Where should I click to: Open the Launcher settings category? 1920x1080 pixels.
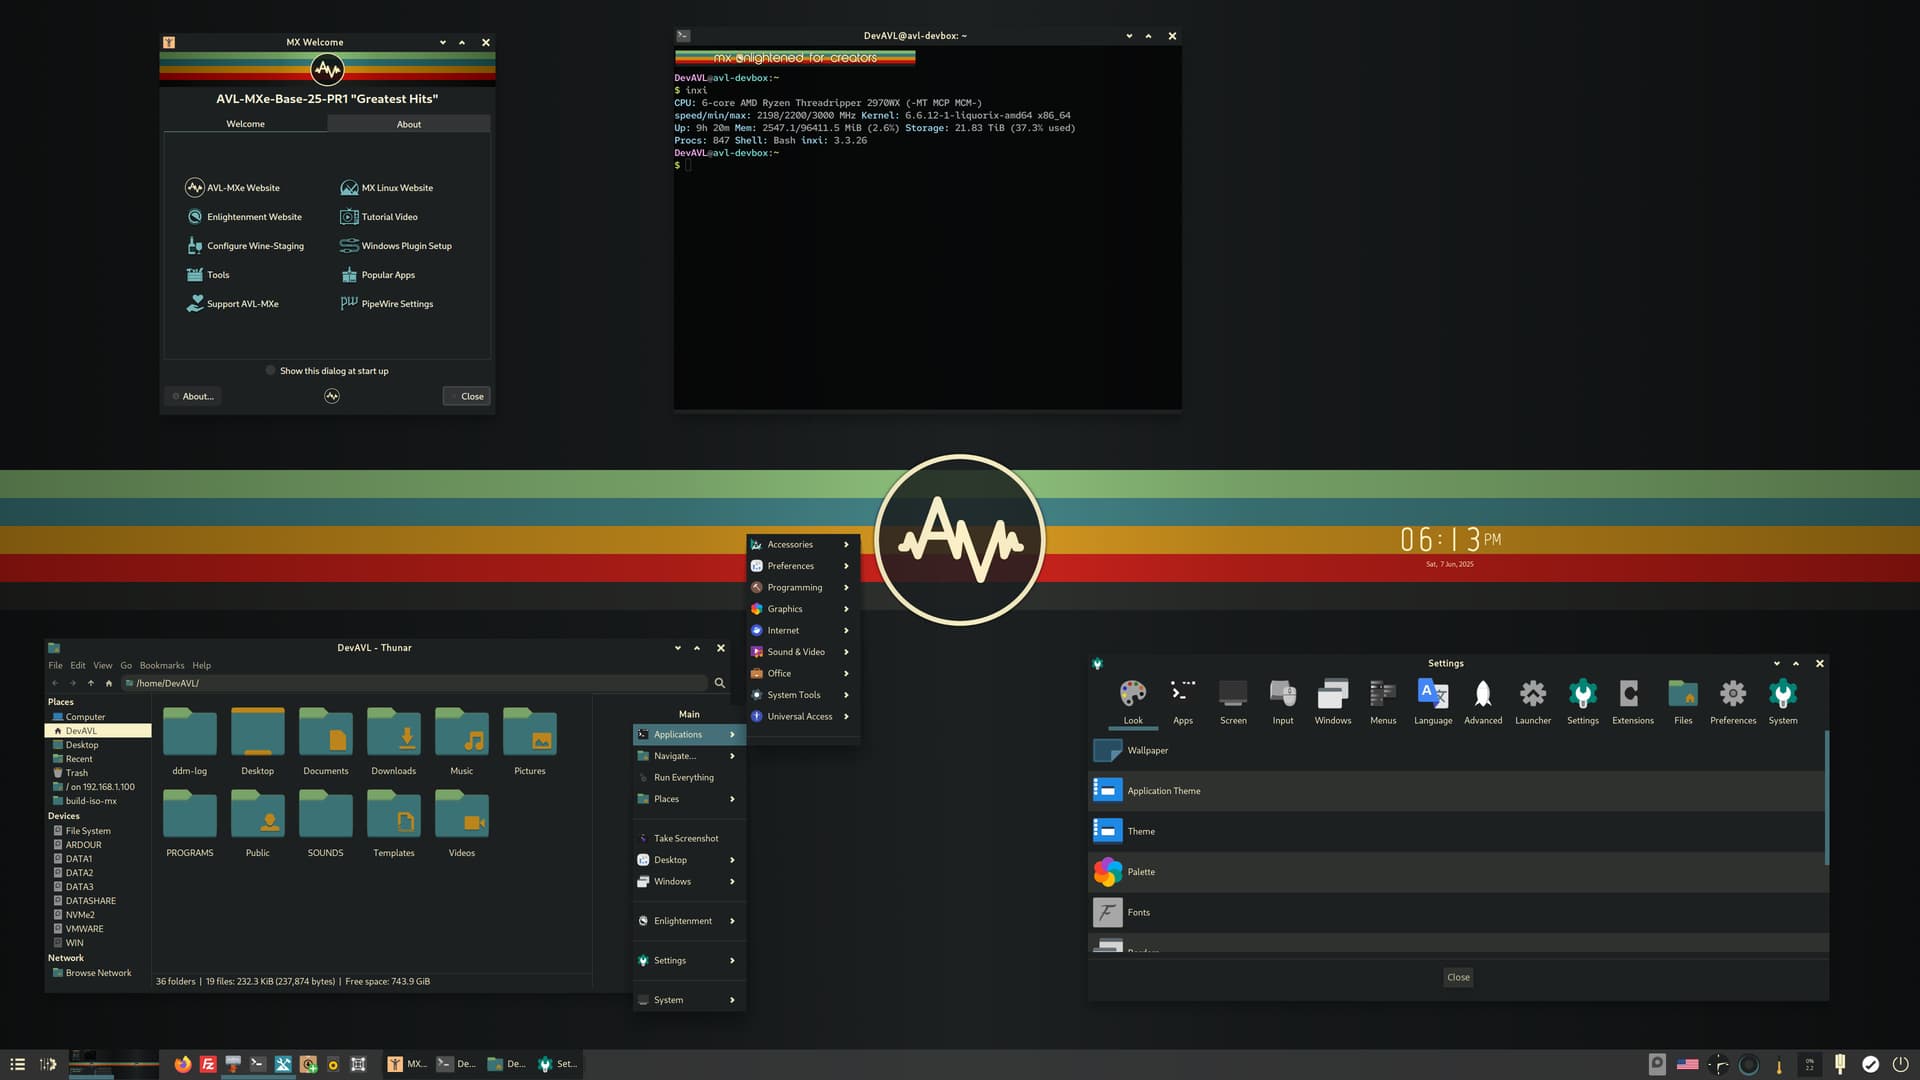(x=1532, y=701)
